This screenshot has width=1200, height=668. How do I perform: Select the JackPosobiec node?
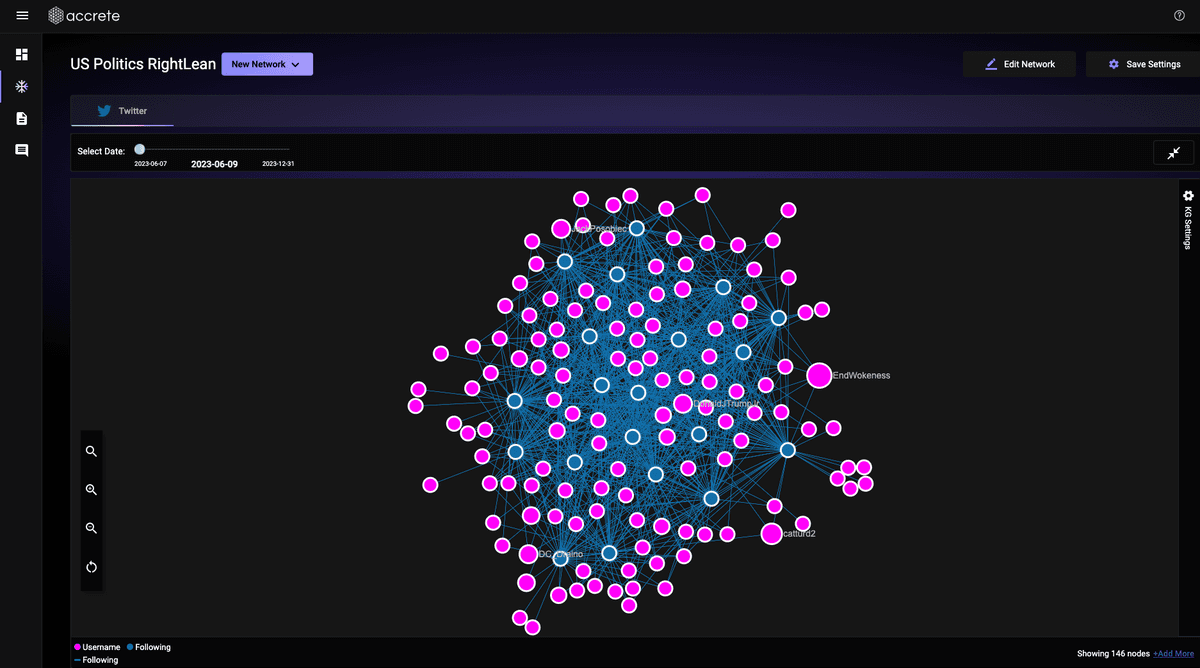click(561, 229)
